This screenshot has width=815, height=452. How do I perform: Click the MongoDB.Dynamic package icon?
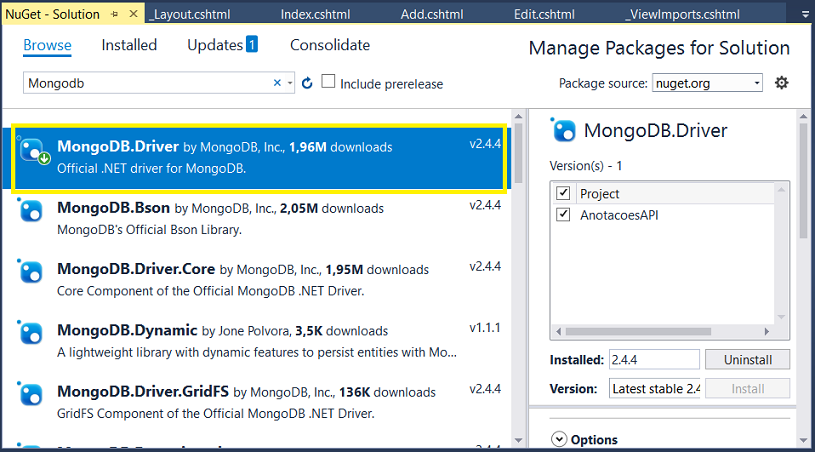tap(30, 333)
